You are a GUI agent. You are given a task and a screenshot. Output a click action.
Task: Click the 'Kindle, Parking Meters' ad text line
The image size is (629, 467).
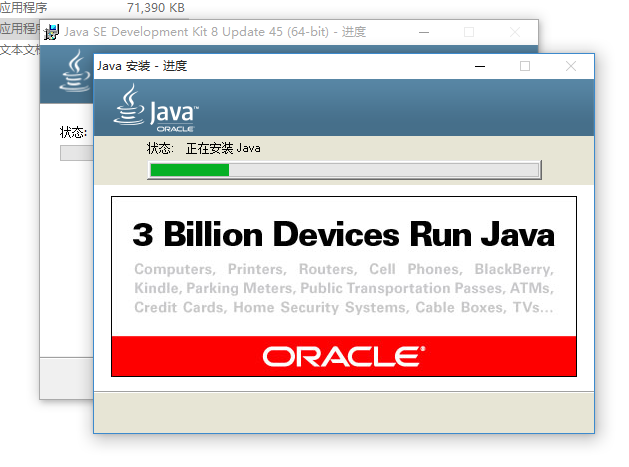click(344, 288)
